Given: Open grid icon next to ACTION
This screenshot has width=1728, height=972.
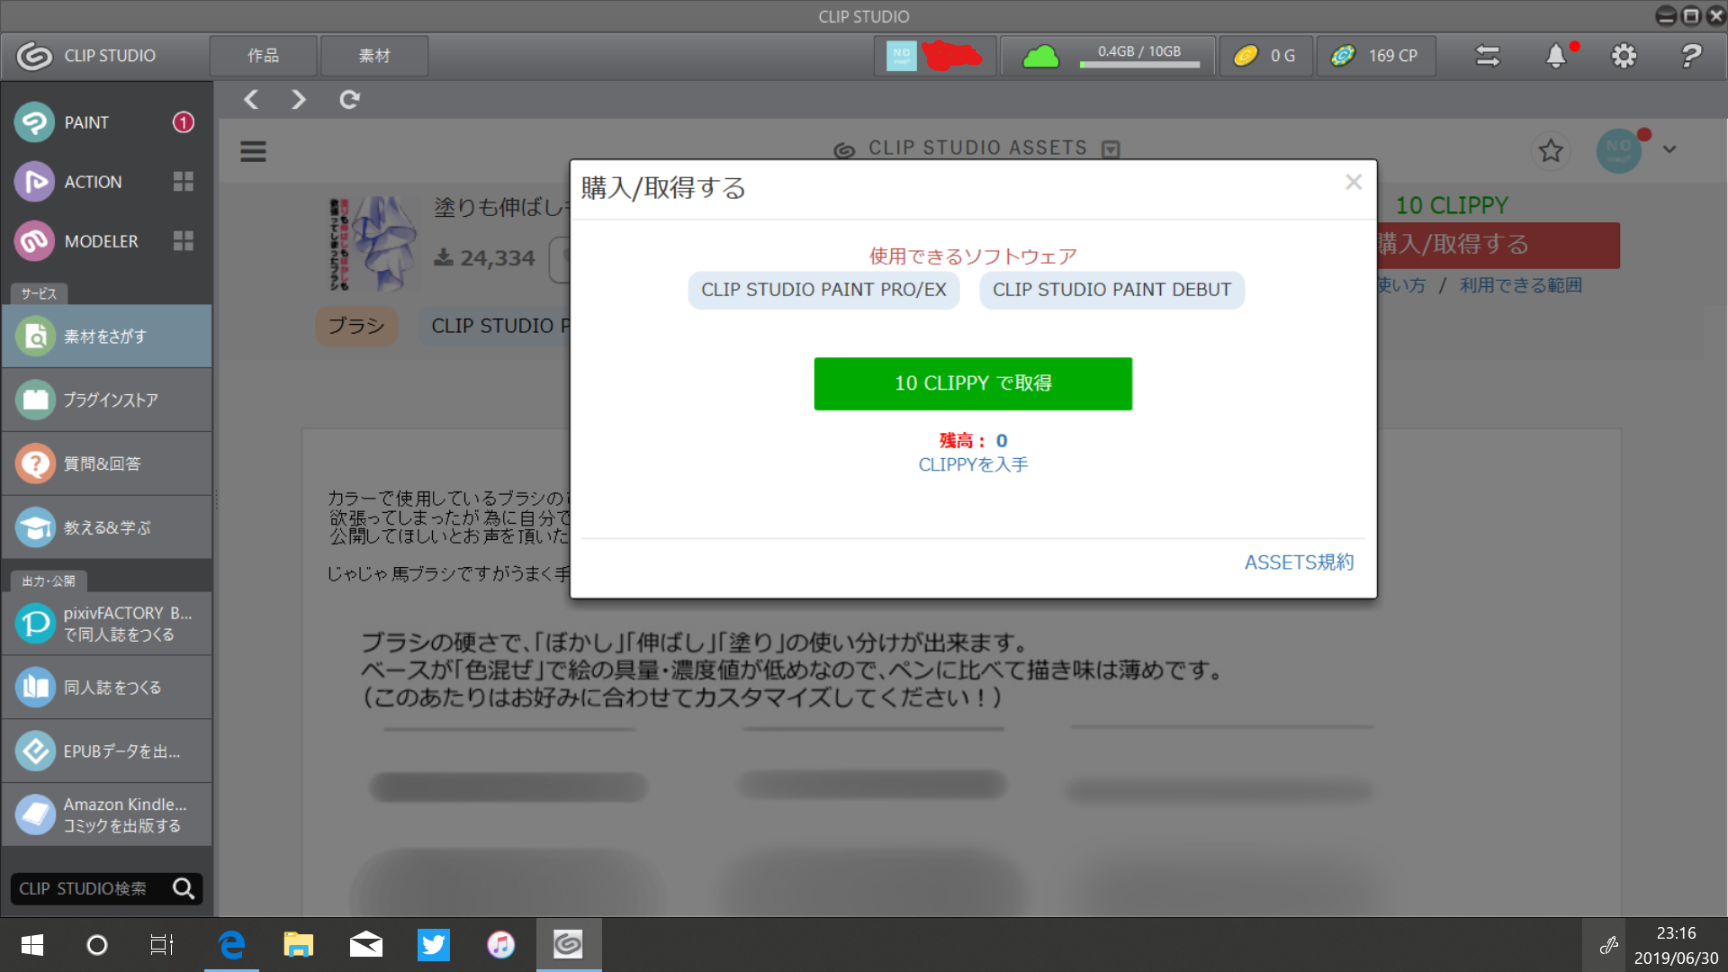Looking at the screenshot, I should (x=183, y=181).
